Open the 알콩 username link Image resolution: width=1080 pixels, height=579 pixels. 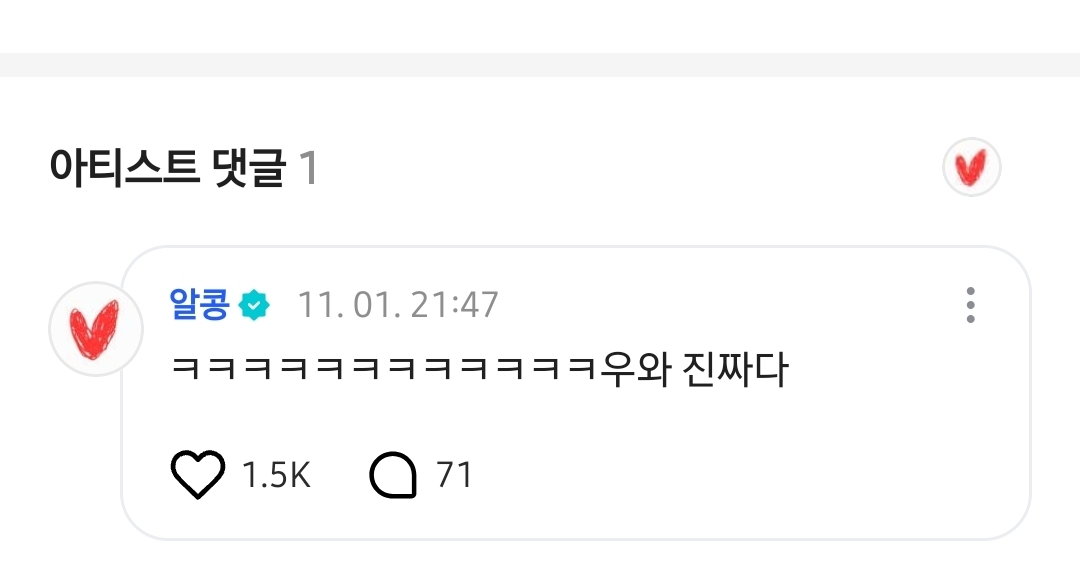pos(199,304)
